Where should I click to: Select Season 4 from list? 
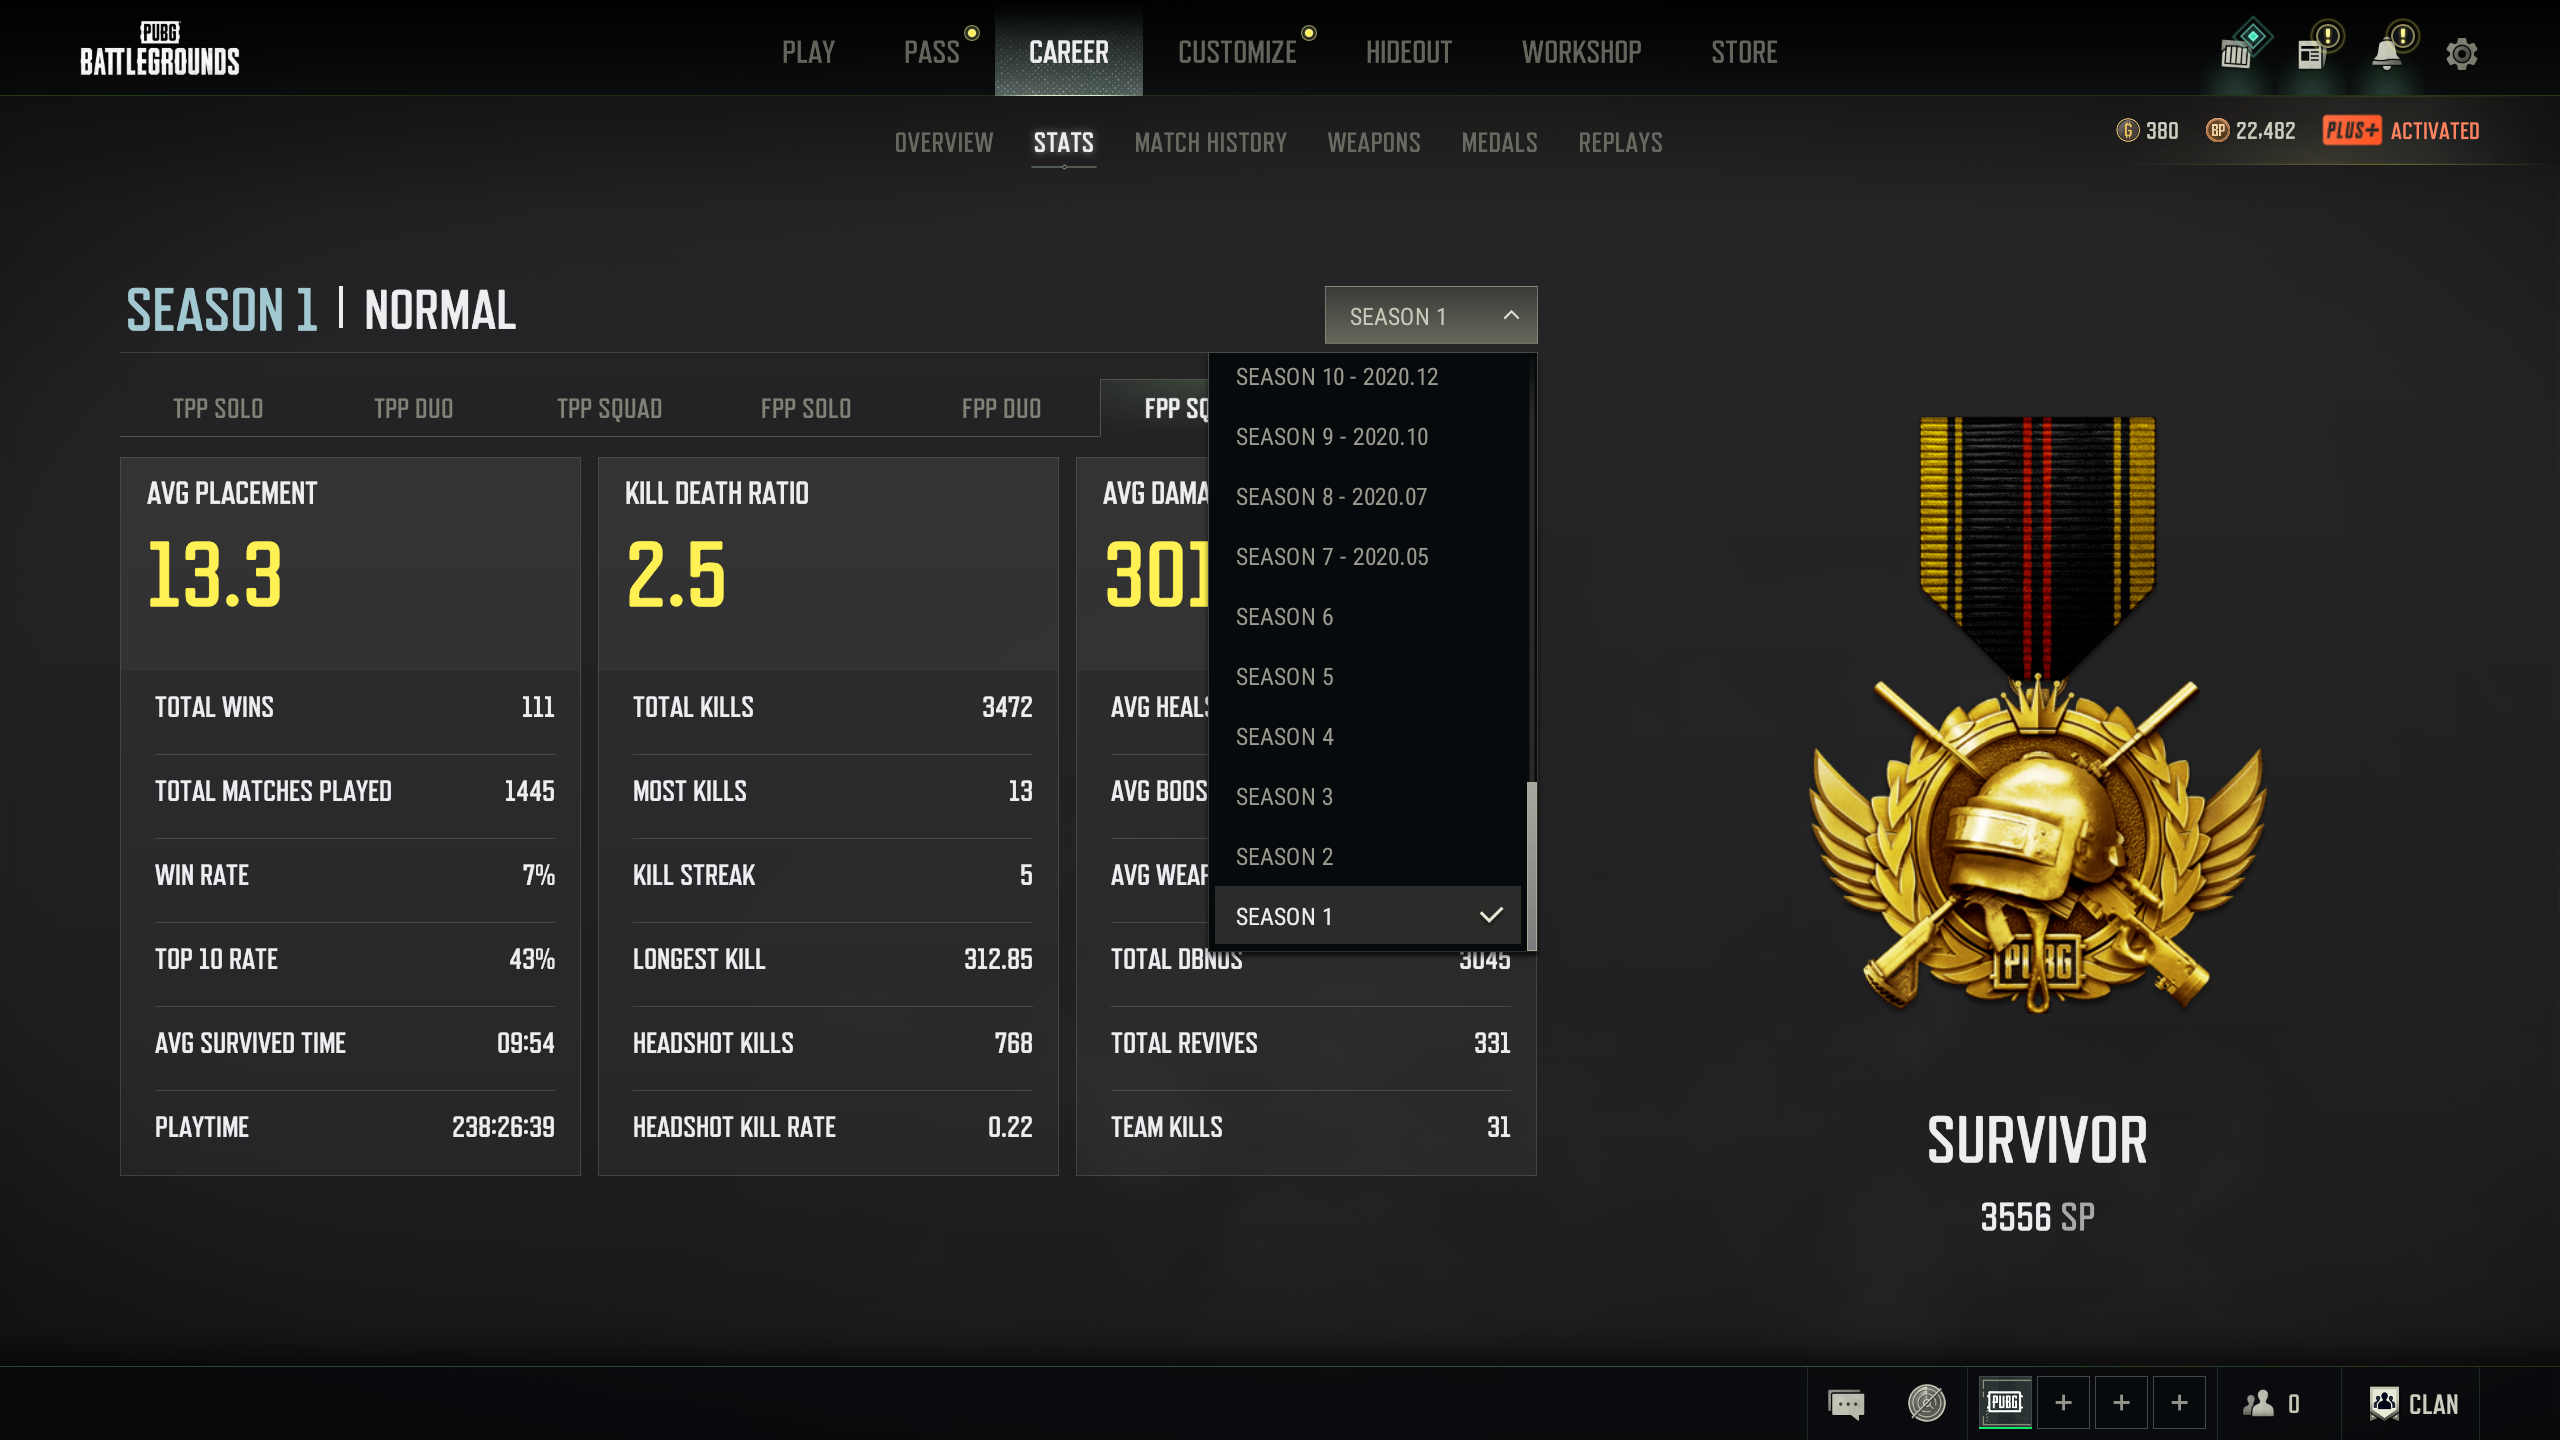tap(1368, 737)
